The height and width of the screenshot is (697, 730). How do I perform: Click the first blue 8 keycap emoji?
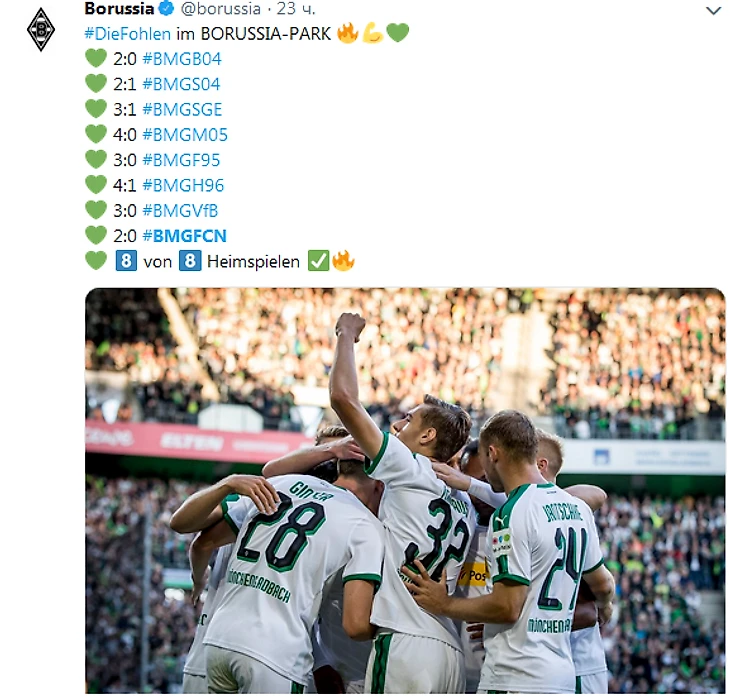(126, 261)
